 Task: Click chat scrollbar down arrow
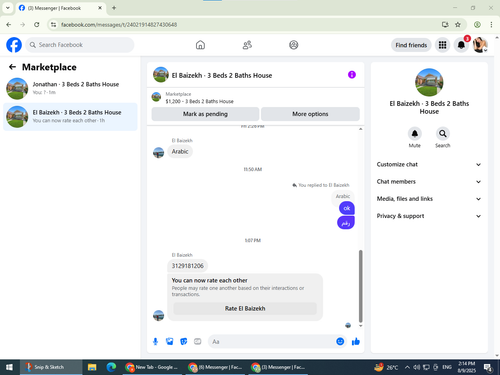pyautogui.click(x=360, y=326)
